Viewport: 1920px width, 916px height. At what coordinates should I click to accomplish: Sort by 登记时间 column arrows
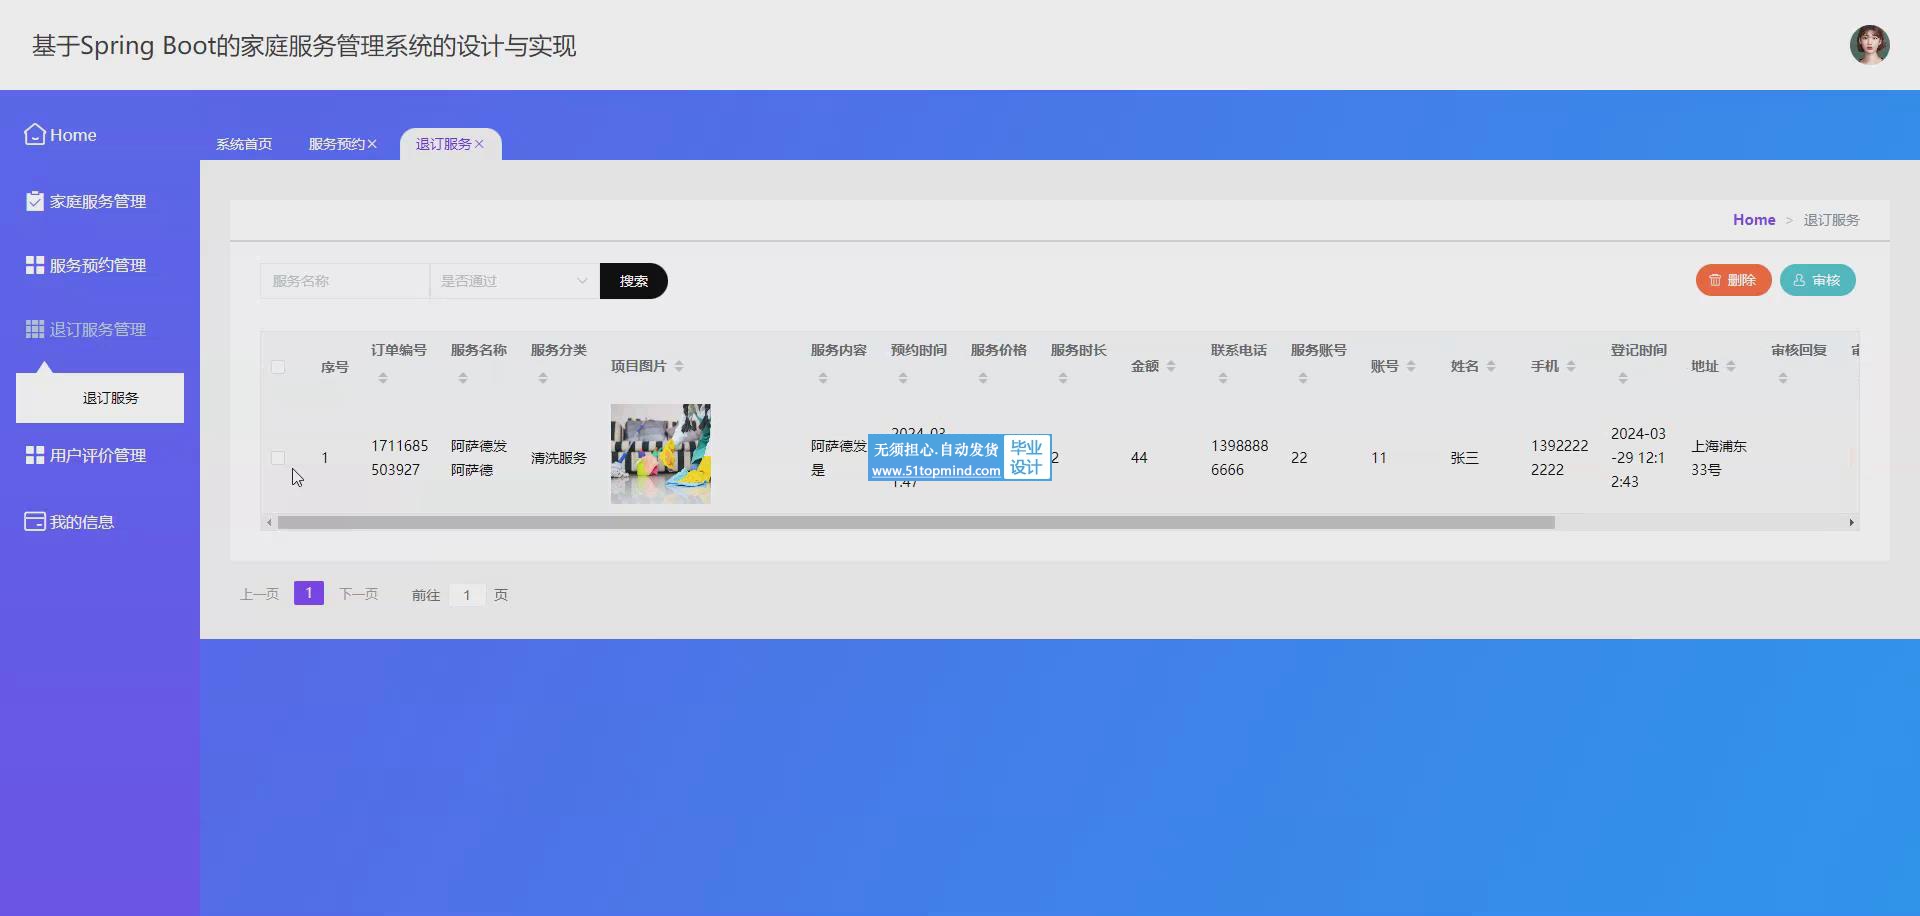coord(1623,378)
